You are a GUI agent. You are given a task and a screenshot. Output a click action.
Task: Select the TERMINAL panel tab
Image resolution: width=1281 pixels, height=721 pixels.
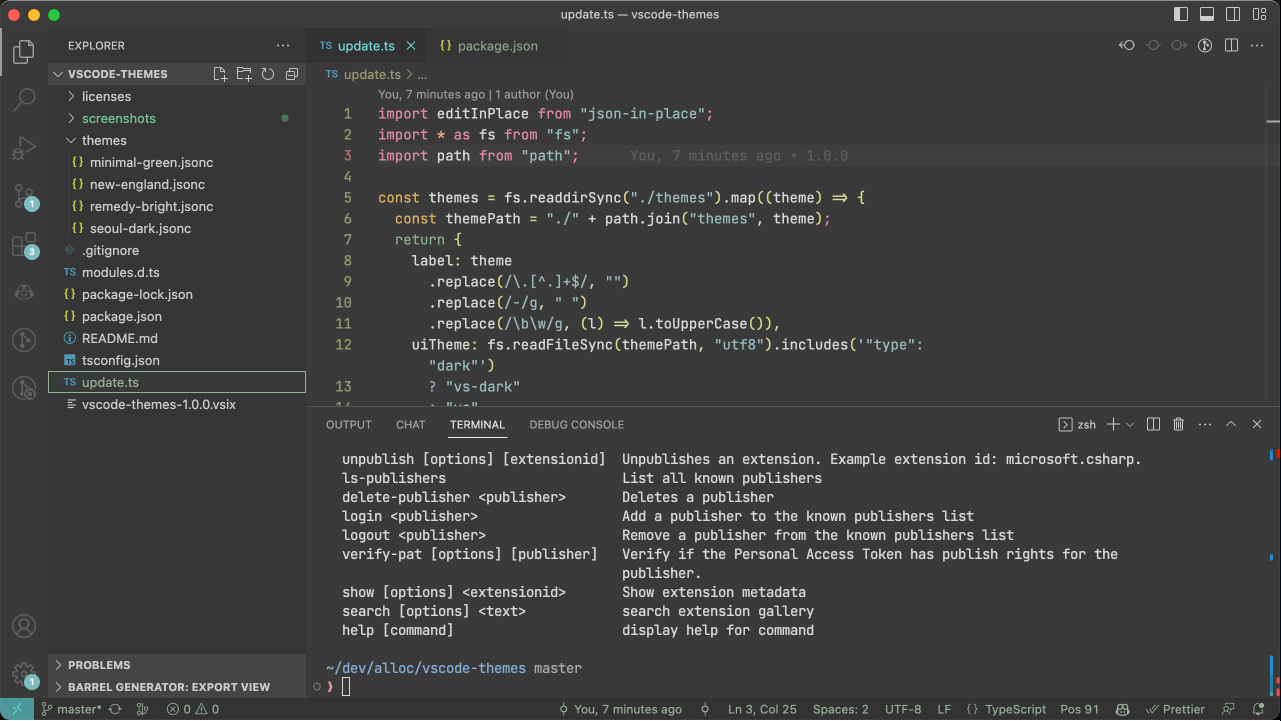(x=478, y=425)
